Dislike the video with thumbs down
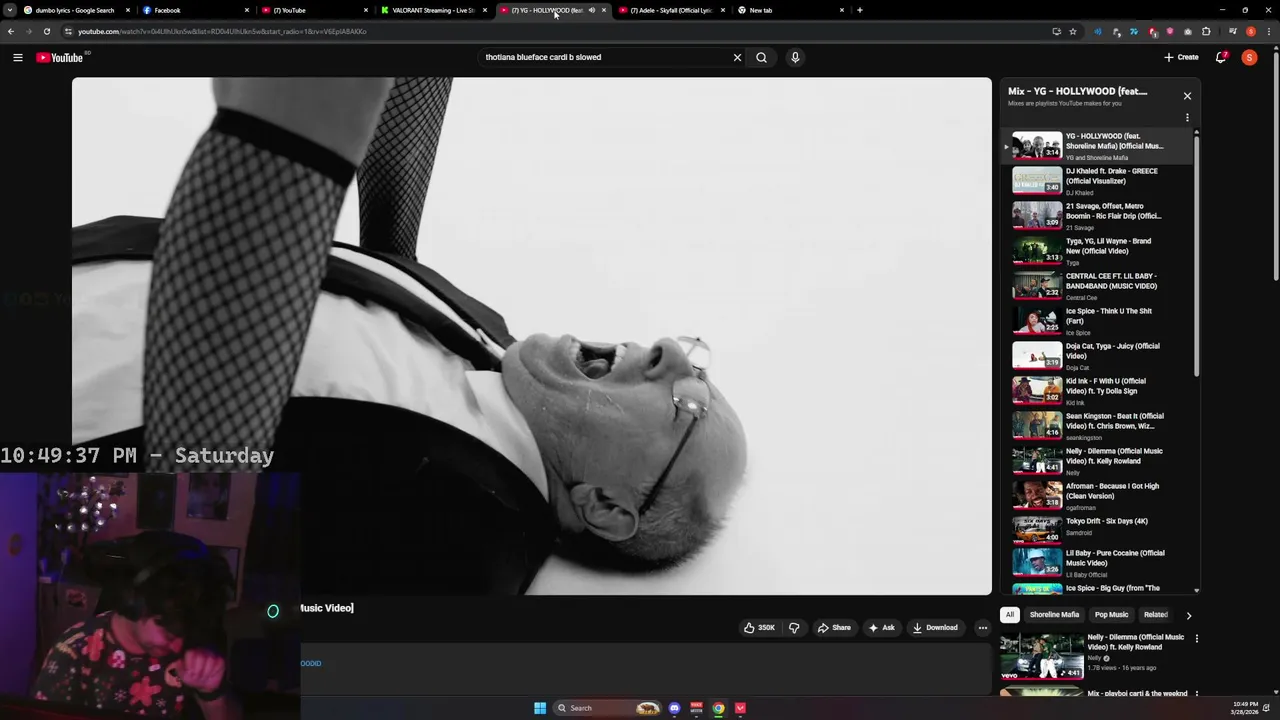Viewport: 1280px width, 720px height. click(x=794, y=628)
